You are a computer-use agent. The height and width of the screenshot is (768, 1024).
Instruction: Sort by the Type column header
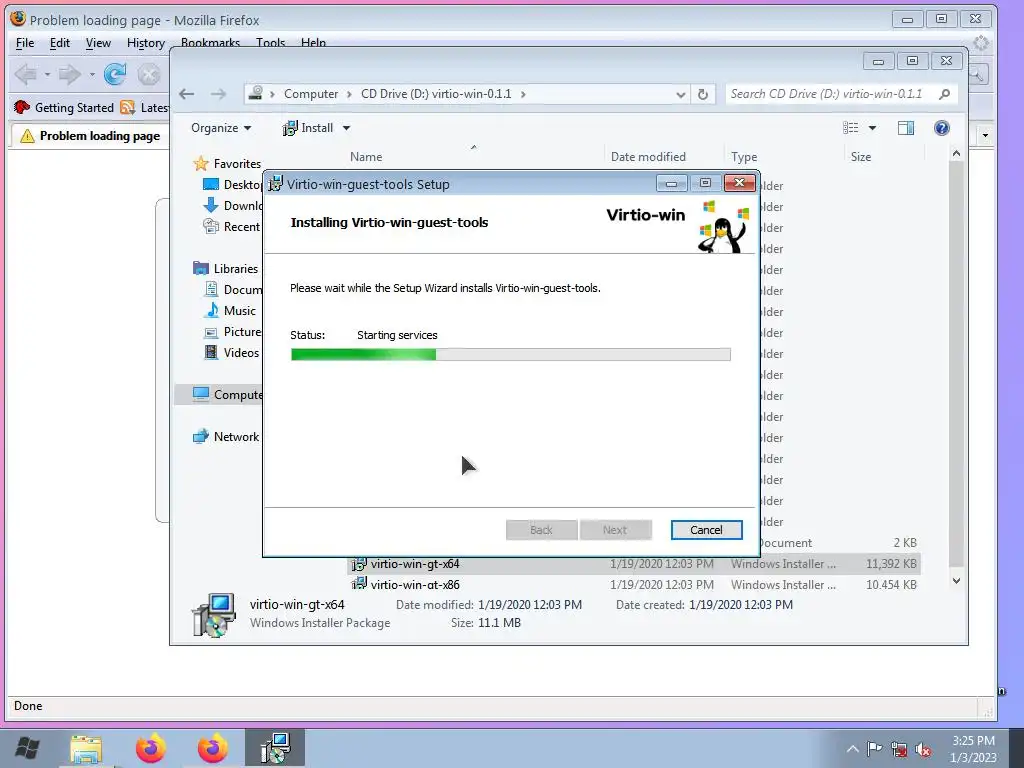[744, 157]
